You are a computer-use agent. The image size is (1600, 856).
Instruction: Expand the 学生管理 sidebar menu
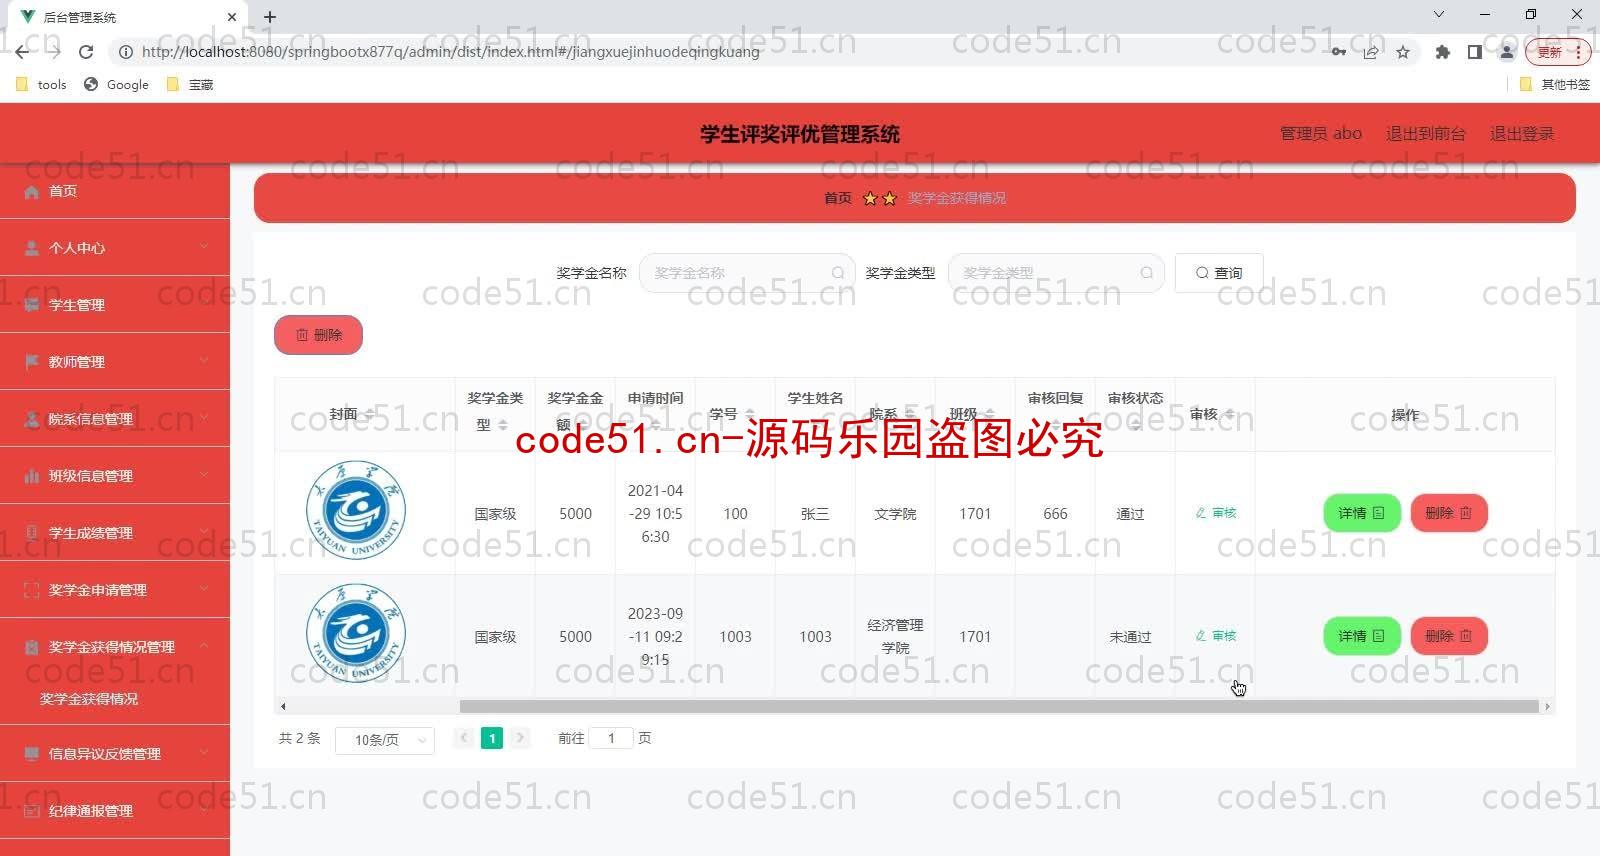115,305
